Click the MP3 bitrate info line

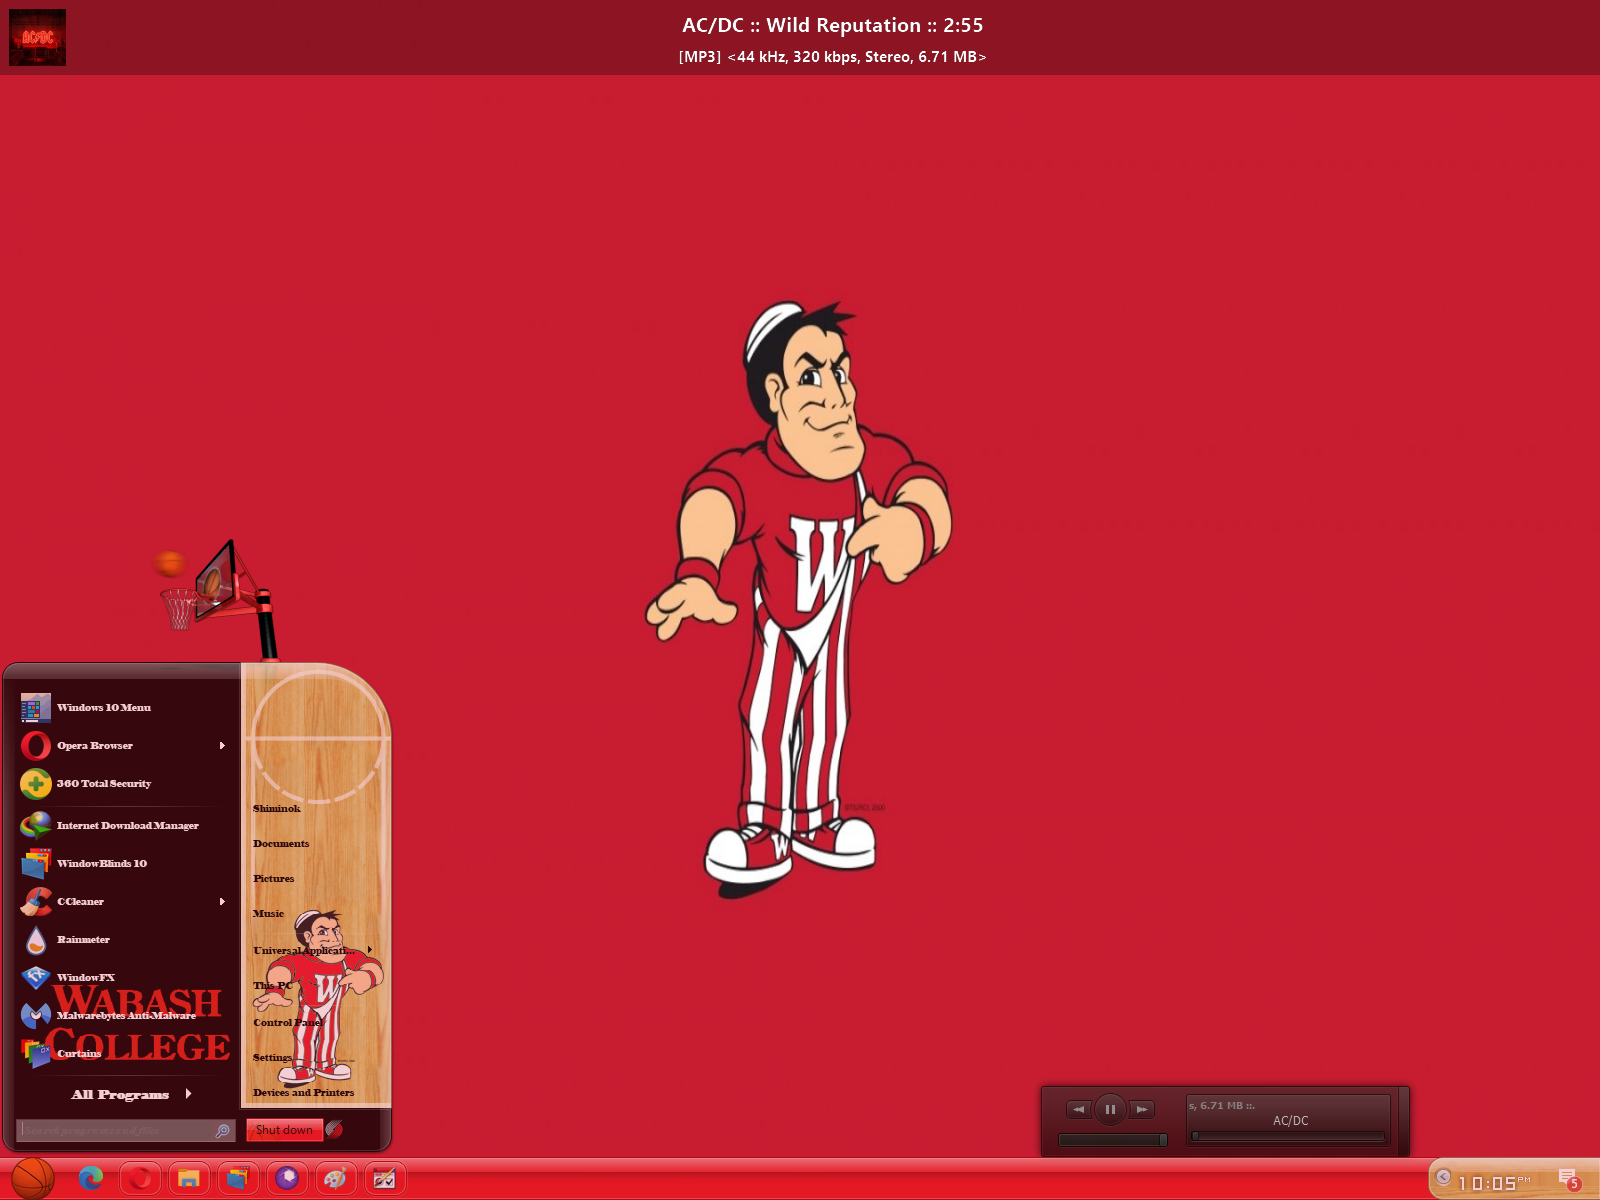[832, 57]
